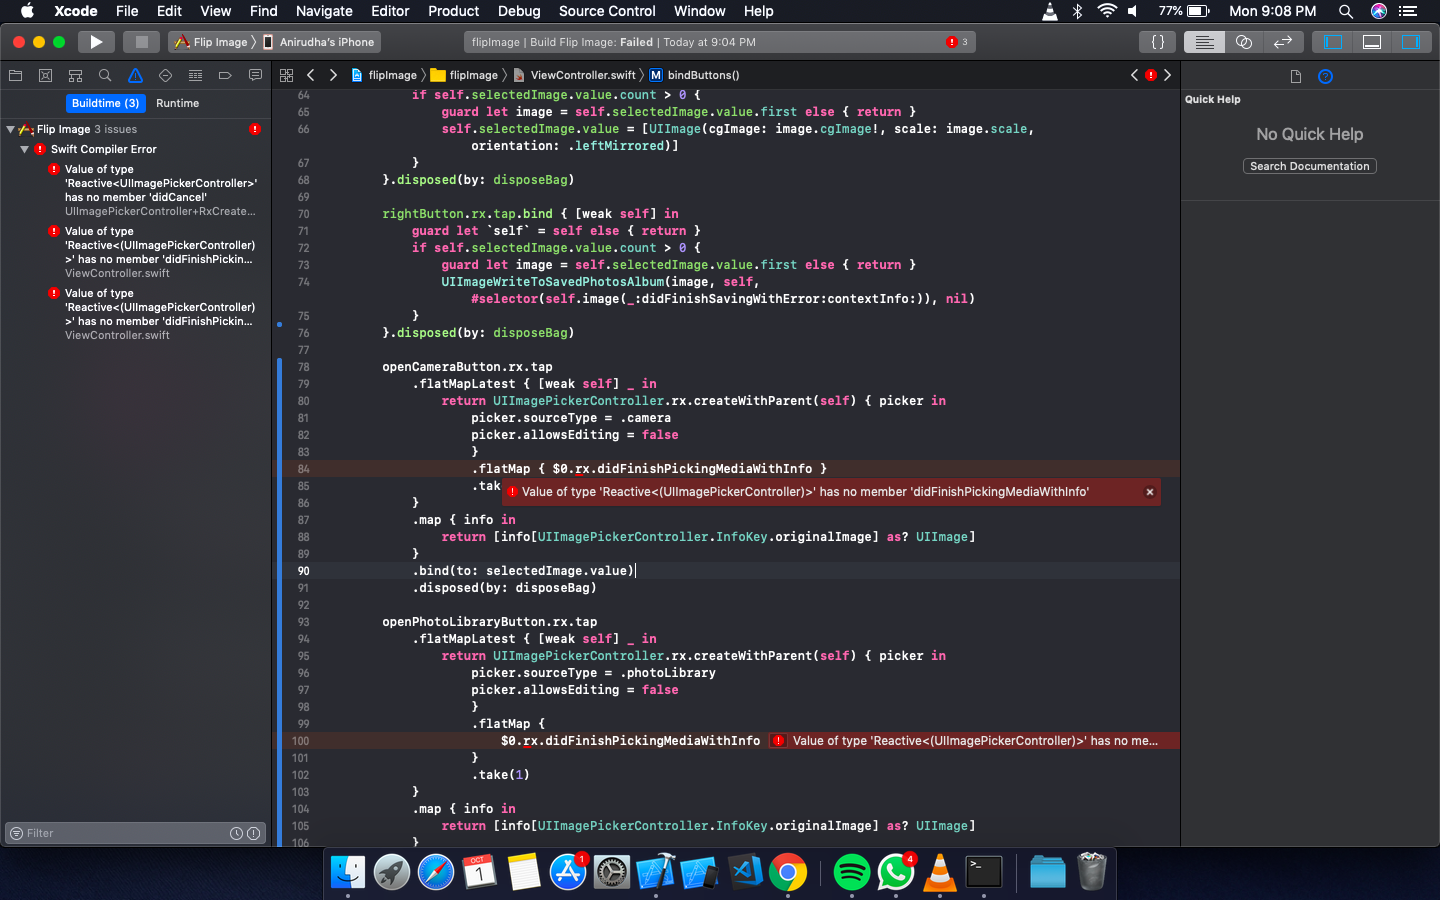Open the Quick Help inspector question mark icon
Image resolution: width=1440 pixels, height=900 pixels.
tap(1325, 75)
